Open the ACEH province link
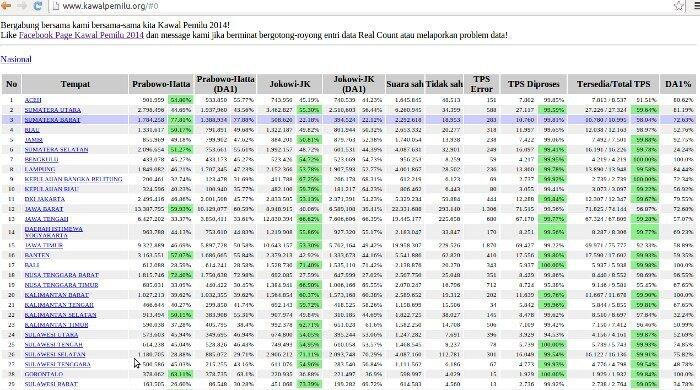 (x=33, y=100)
